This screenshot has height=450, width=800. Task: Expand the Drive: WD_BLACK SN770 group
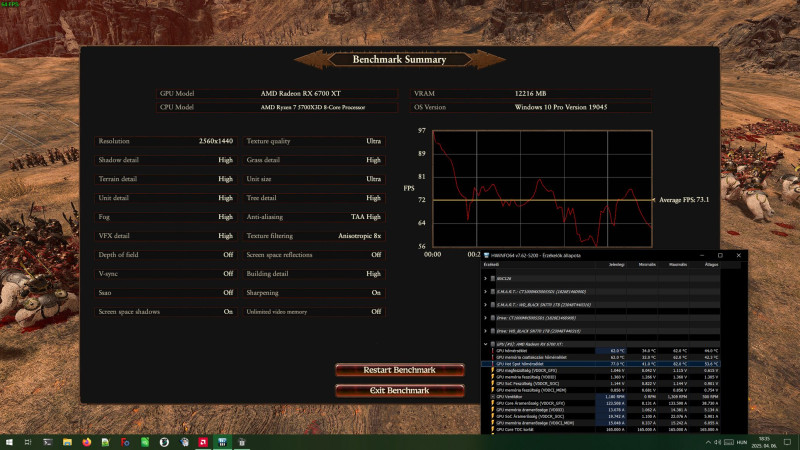point(485,331)
